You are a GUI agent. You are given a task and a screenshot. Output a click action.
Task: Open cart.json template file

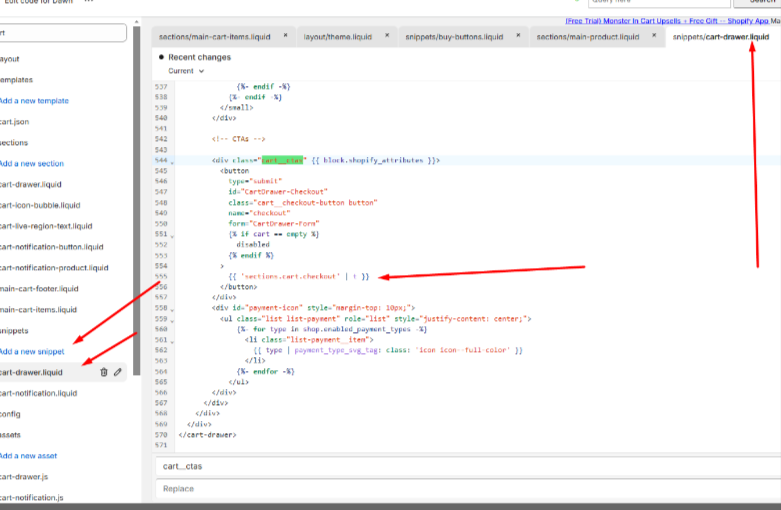pos(14,122)
